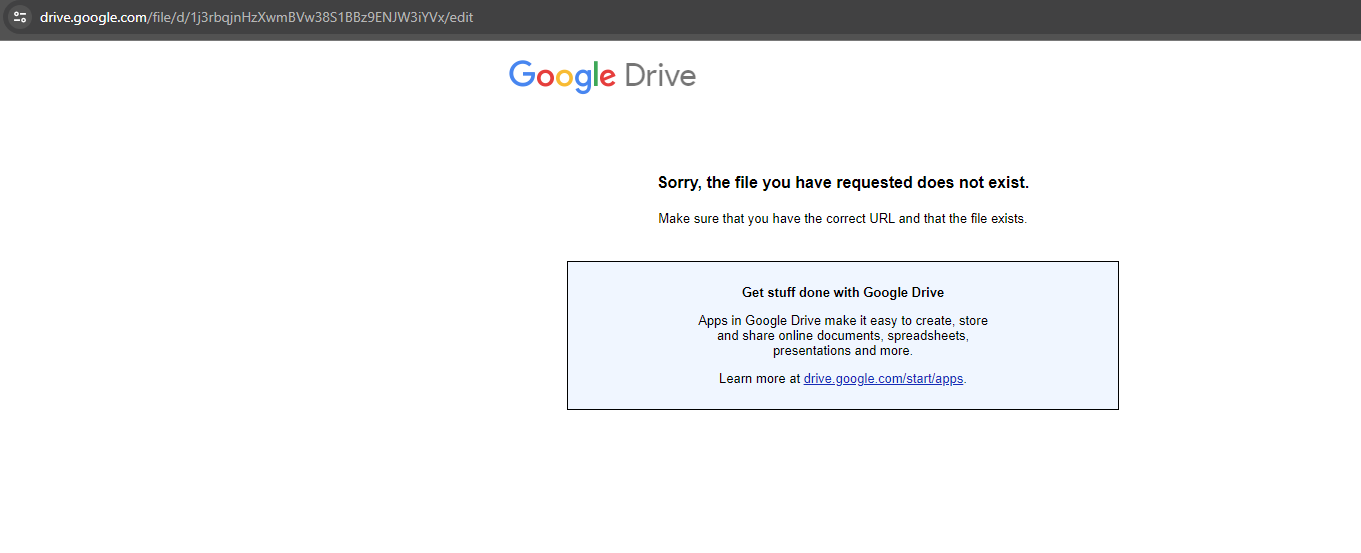Click the Google Drive logo

point(602,76)
